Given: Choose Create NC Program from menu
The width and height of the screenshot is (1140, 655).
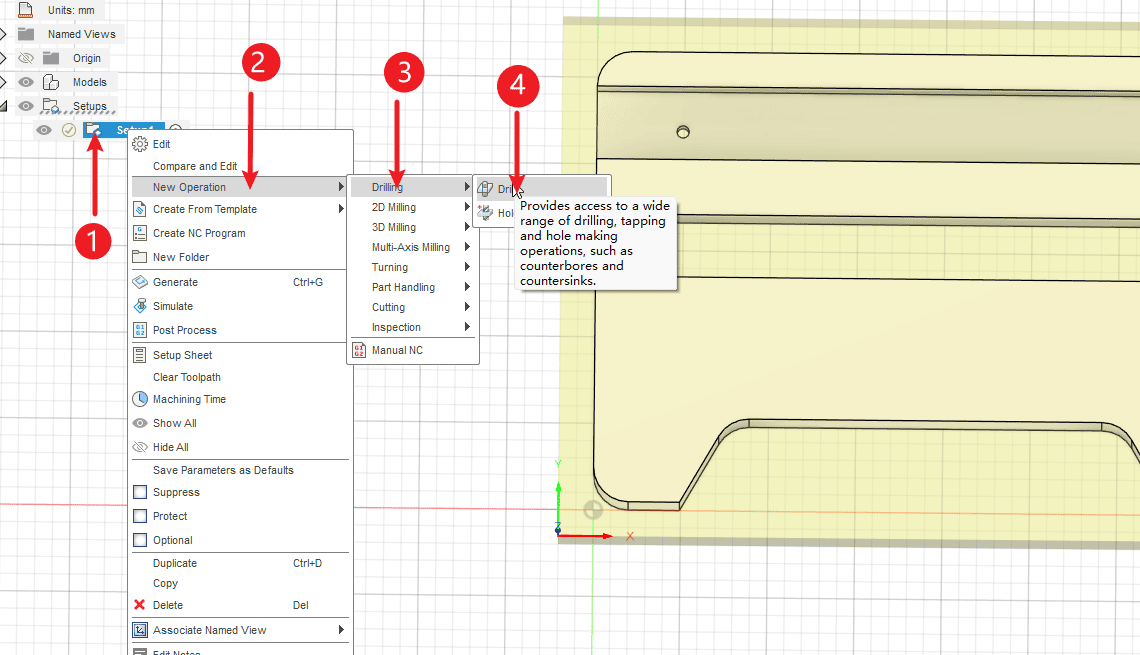Looking at the screenshot, I should [x=198, y=233].
